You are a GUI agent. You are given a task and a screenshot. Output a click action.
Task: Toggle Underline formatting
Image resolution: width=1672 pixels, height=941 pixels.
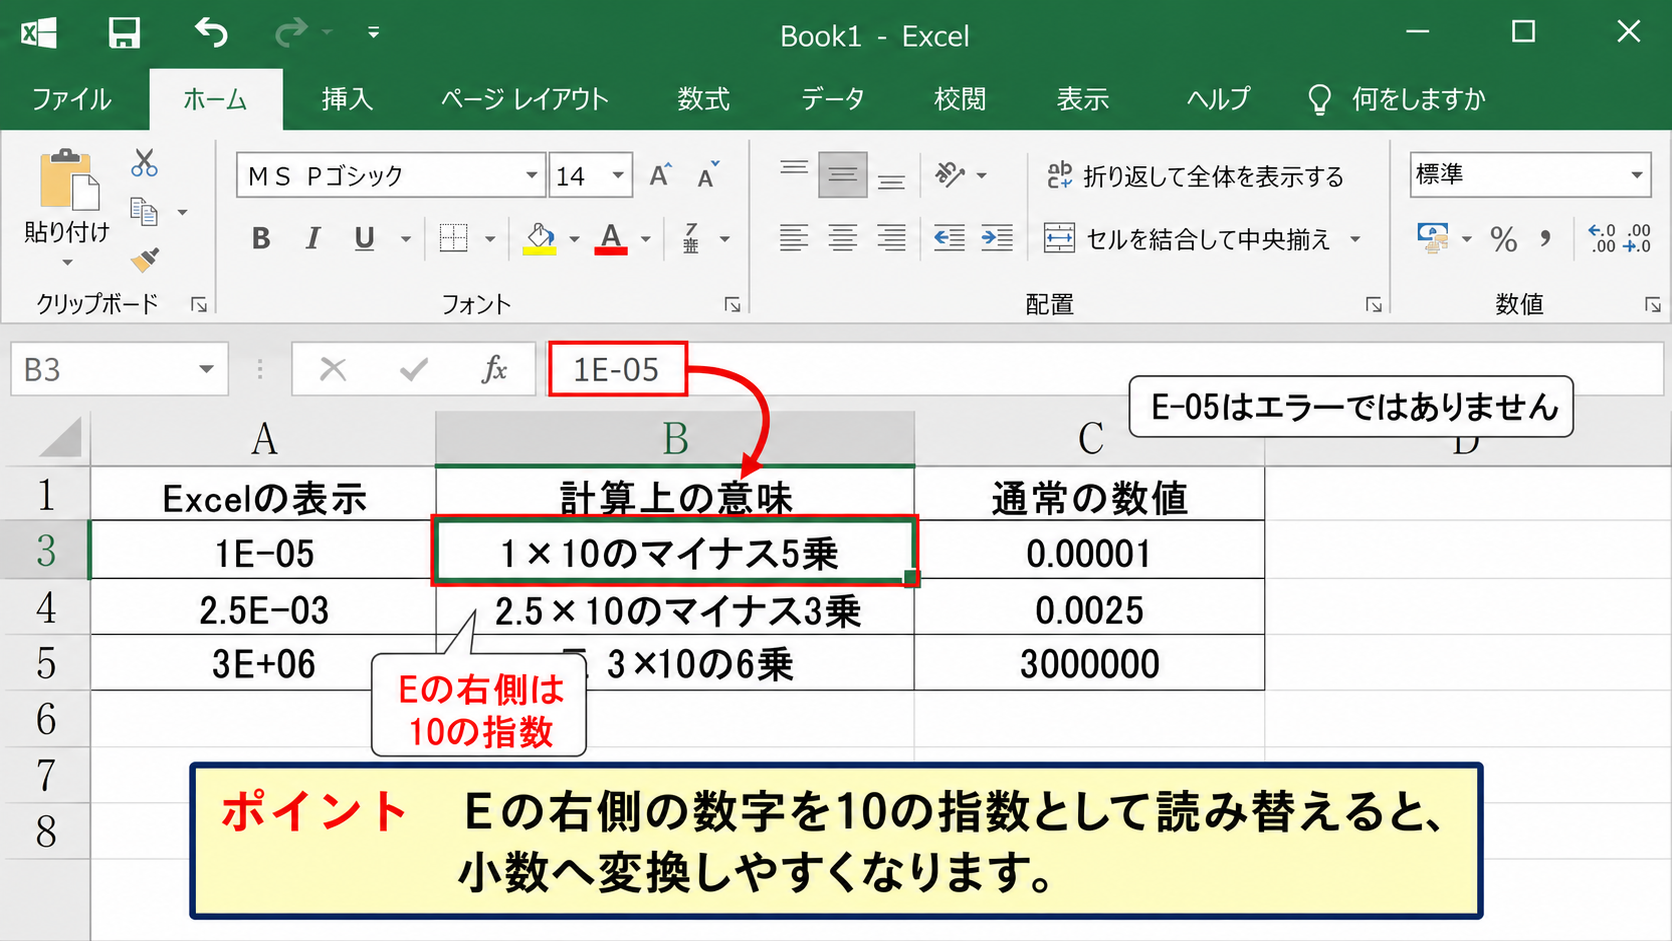(364, 238)
